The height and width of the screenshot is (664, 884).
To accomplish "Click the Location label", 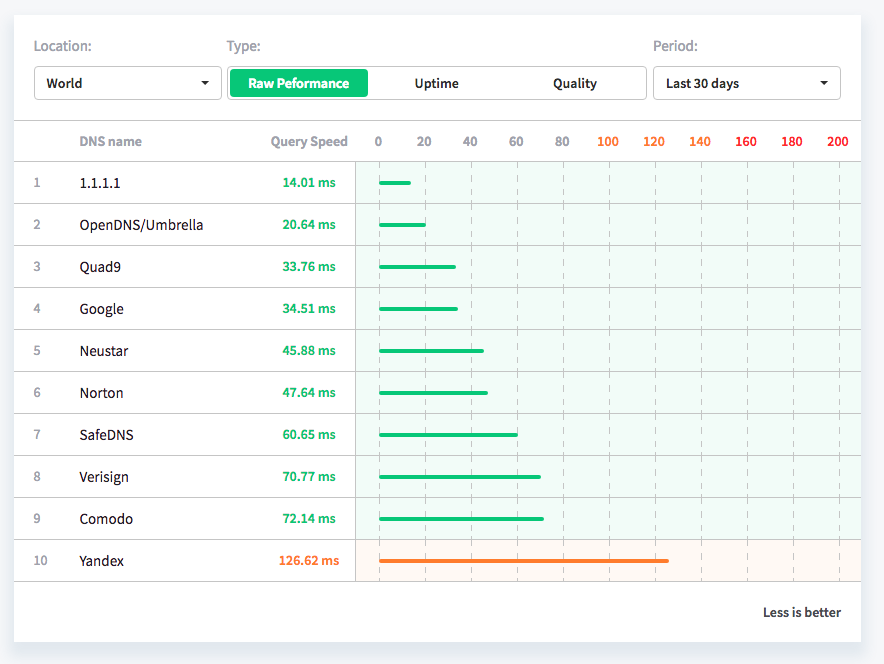I will 63,46.
